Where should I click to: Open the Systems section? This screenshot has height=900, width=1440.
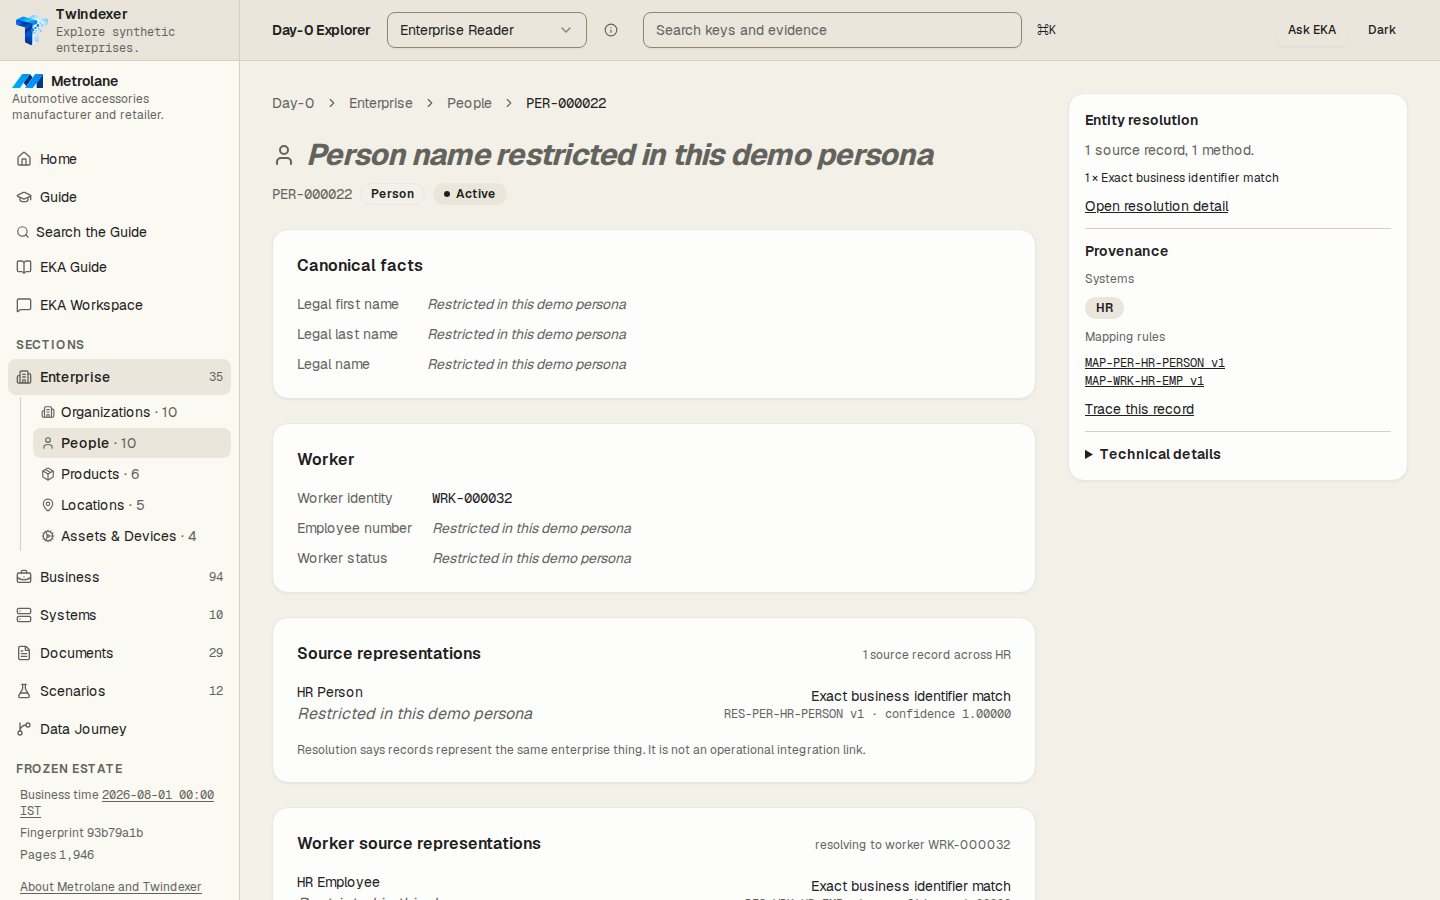click(x=119, y=615)
